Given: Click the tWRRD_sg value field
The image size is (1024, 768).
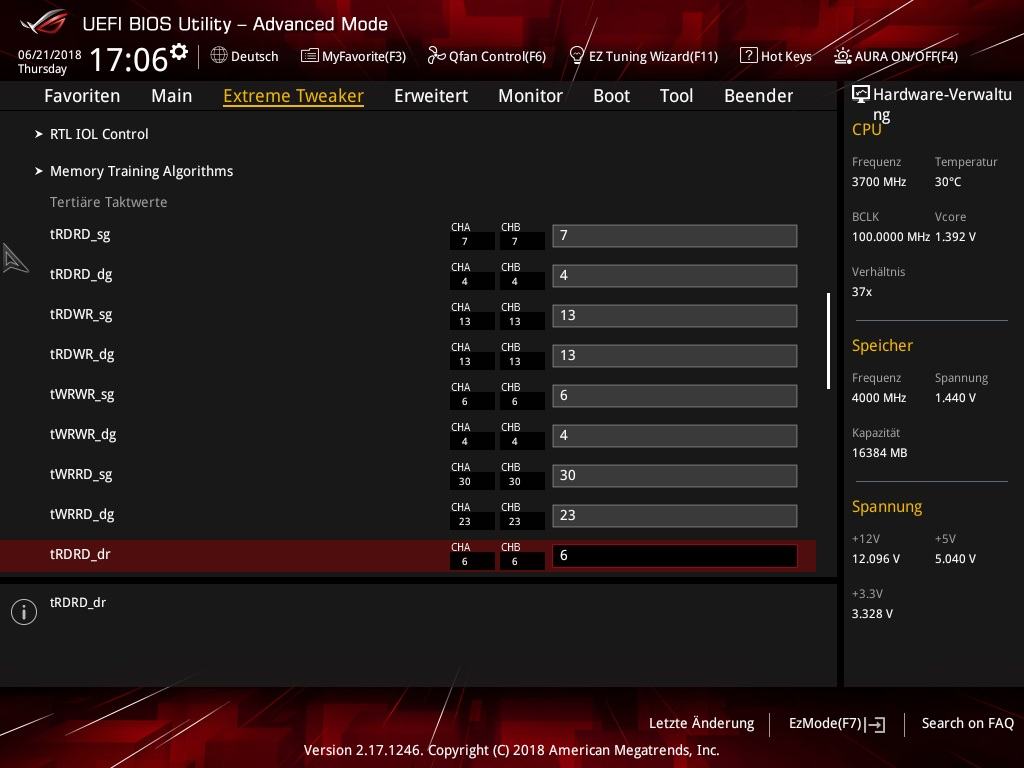Looking at the screenshot, I should (x=675, y=475).
